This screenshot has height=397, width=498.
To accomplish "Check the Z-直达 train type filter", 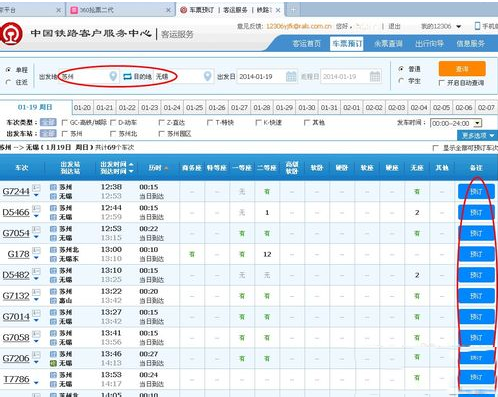I will 161,123.
